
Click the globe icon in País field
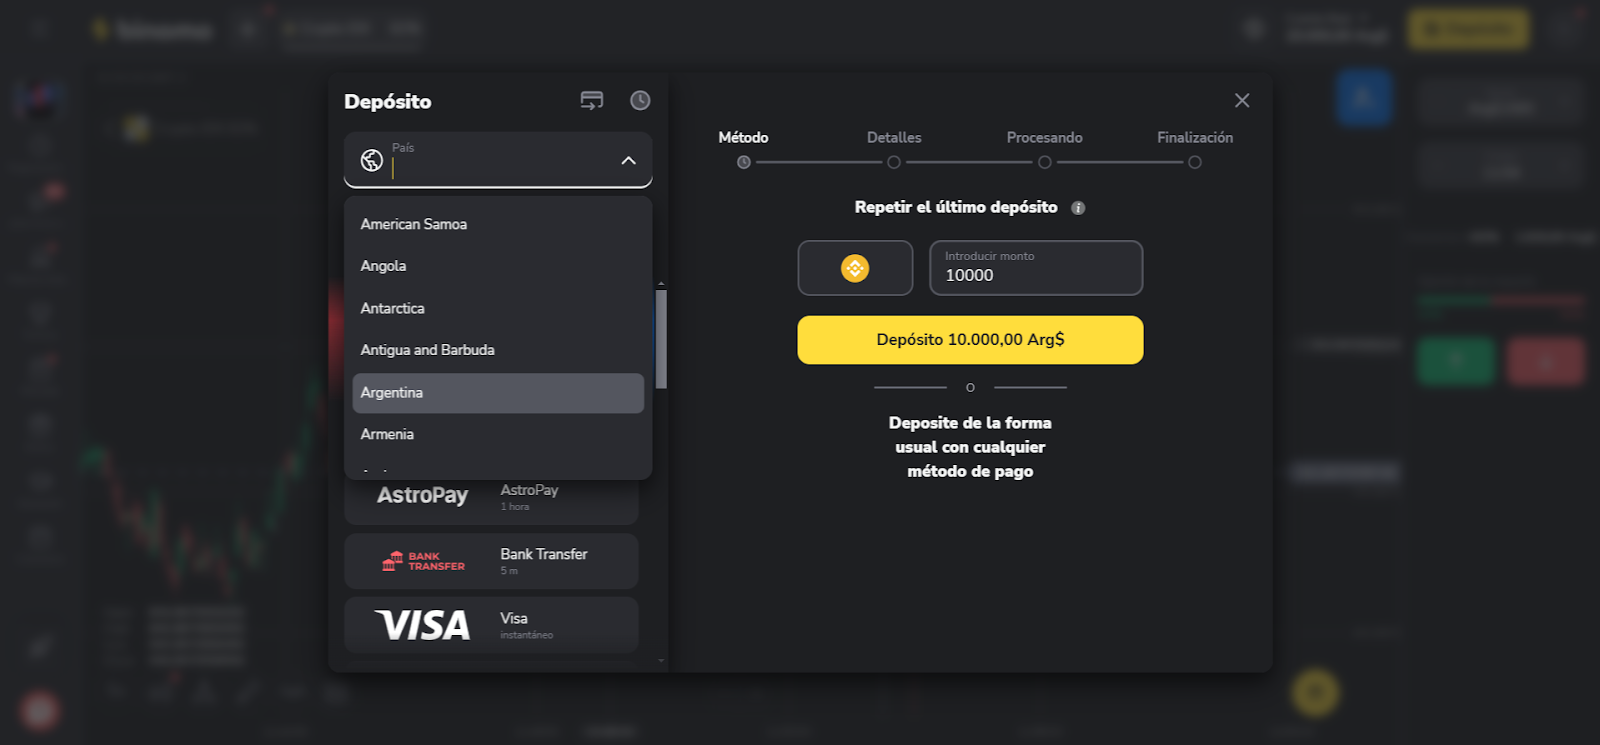[372, 160]
